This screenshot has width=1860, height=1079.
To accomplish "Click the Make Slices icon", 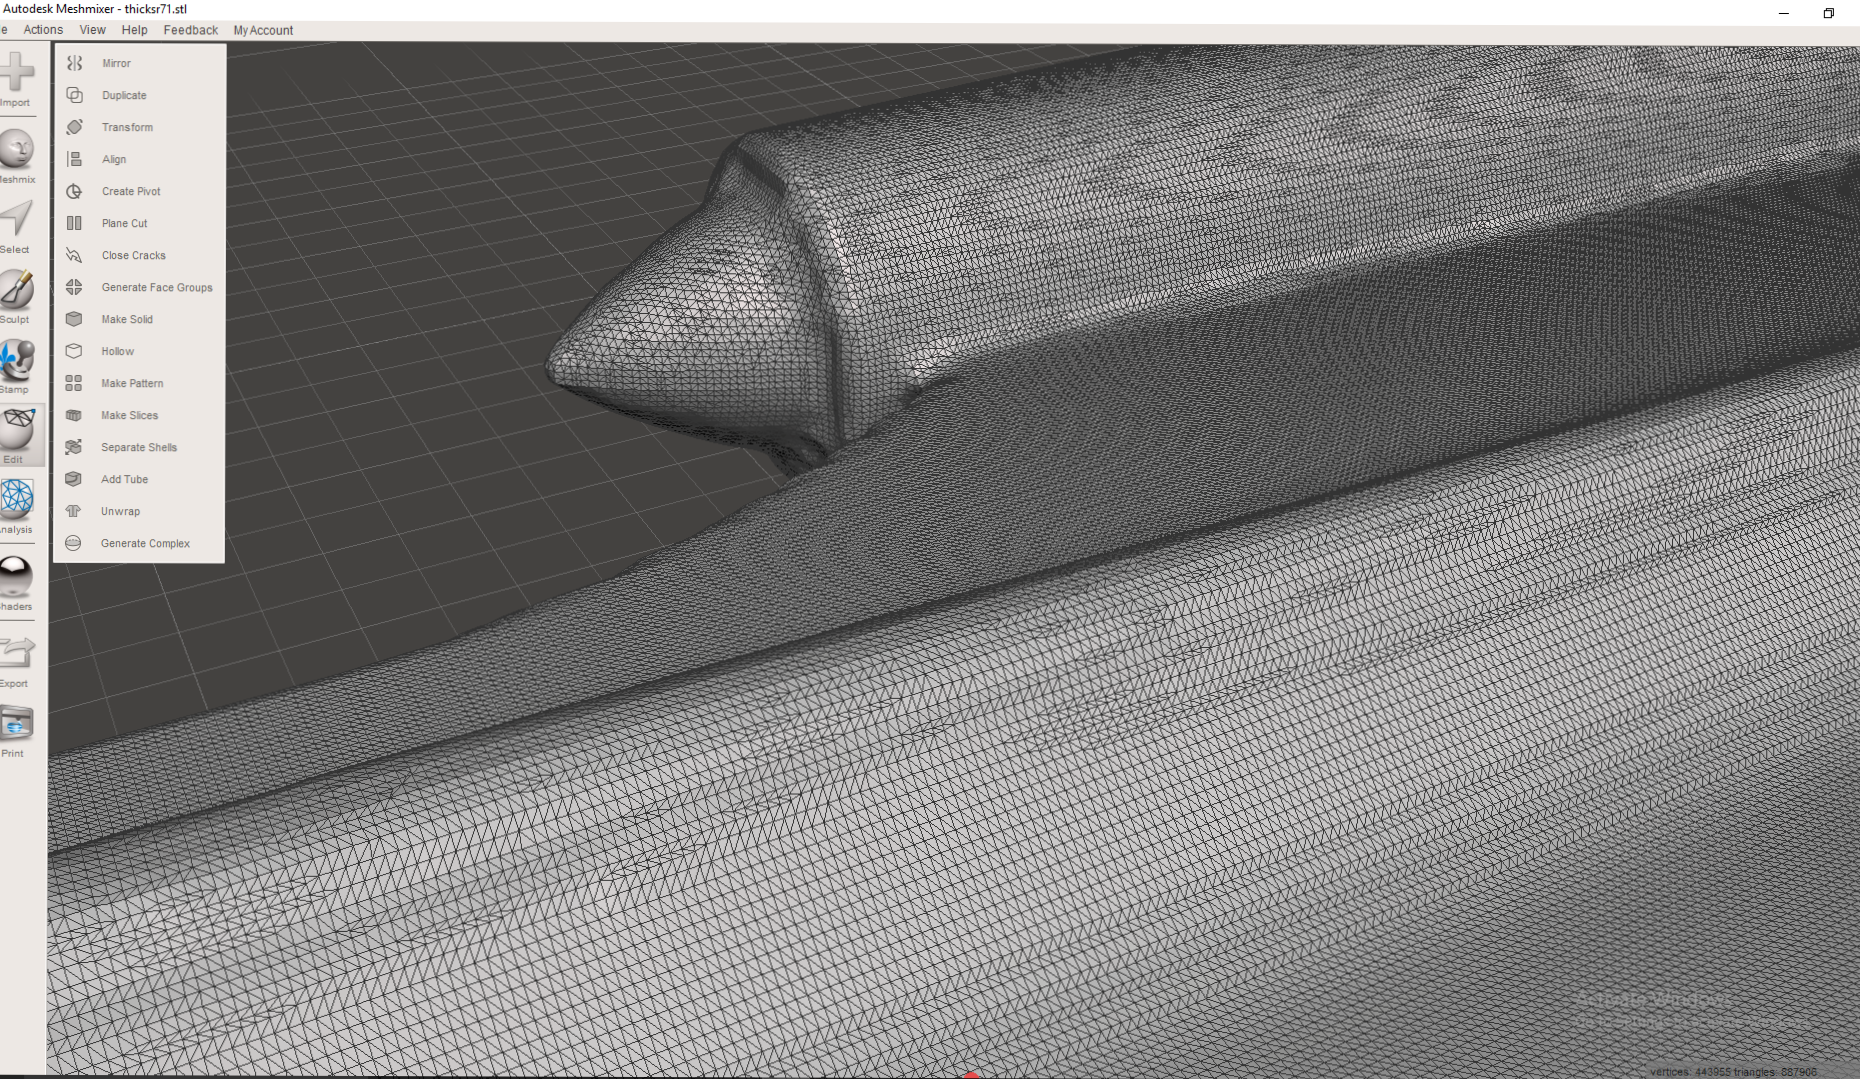I will click(74, 415).
